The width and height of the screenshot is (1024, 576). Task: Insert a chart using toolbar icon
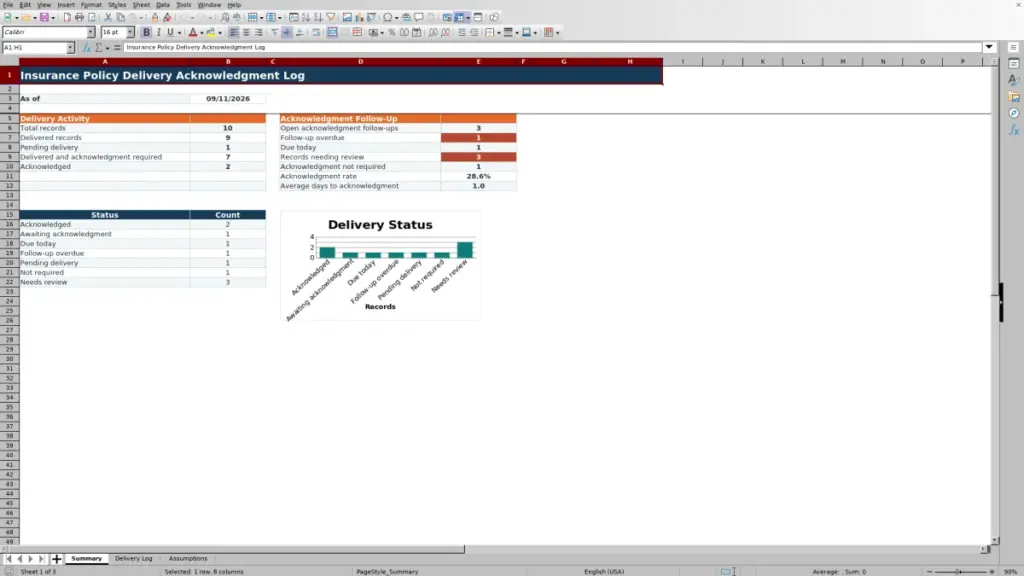click(x=359, y=18)
